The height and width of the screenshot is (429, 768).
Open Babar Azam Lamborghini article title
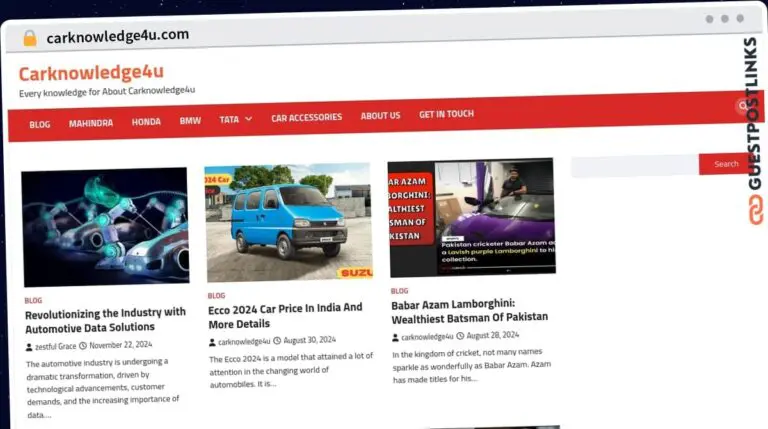[469, 311]
